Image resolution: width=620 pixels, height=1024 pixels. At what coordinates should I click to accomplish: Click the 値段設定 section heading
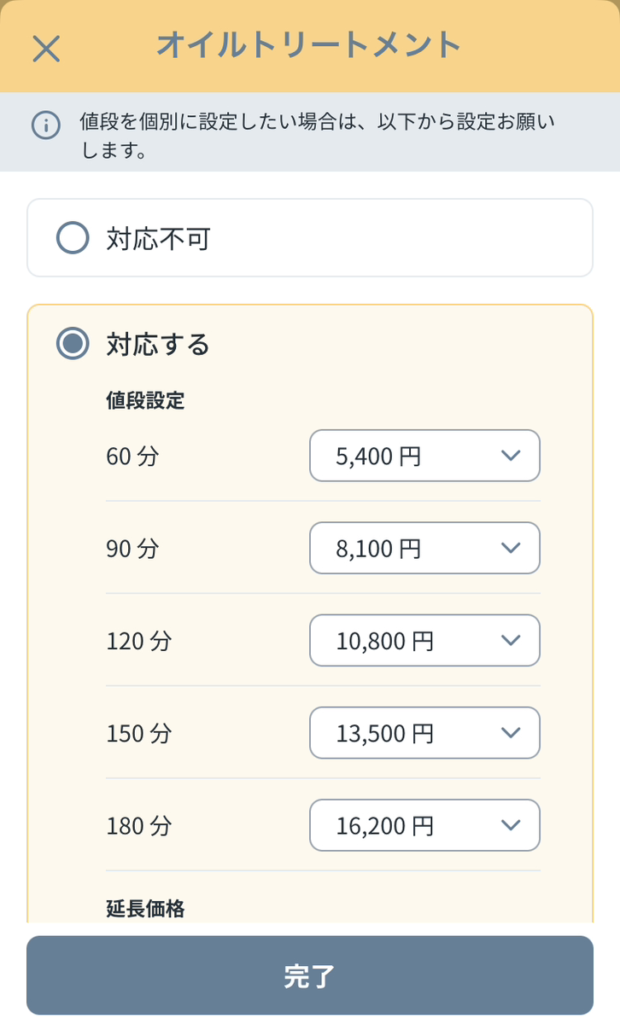[145, 401]
